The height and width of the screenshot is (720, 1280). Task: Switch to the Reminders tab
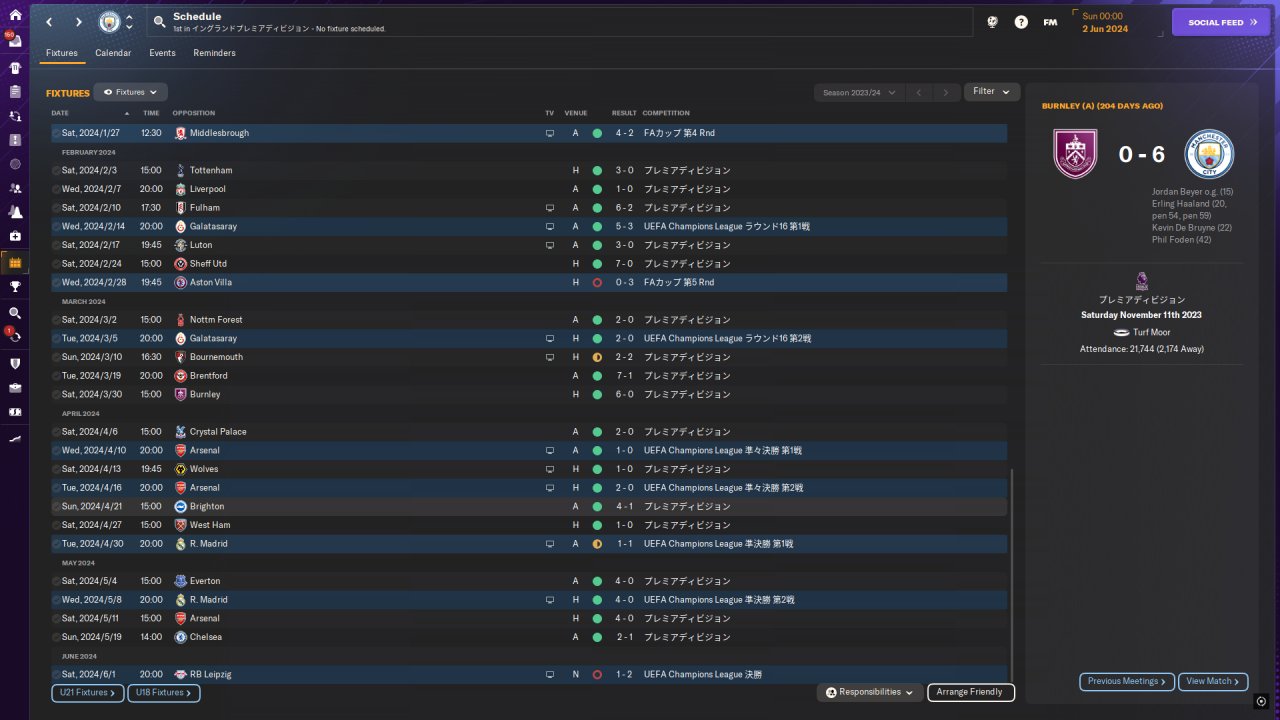(x=215, y=53)
